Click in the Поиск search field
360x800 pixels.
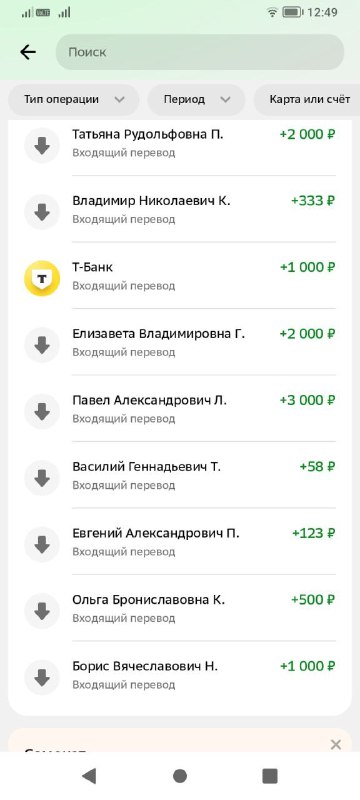200,52
